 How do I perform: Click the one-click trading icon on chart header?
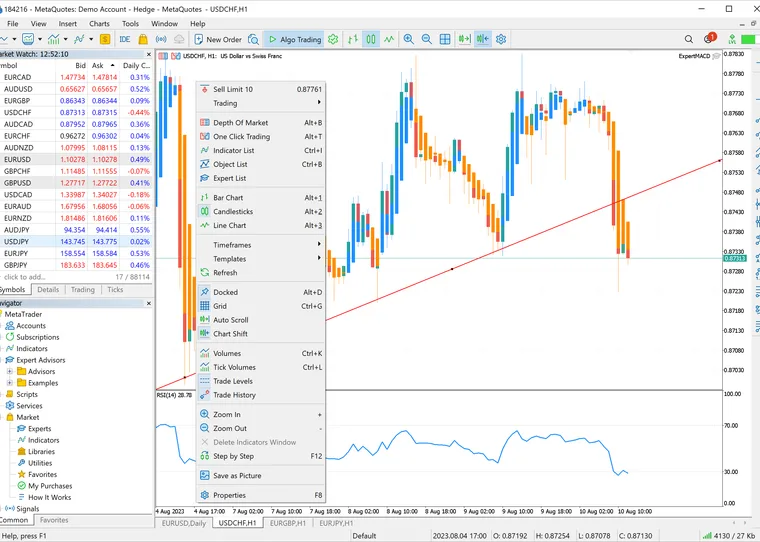click(175, 56)
